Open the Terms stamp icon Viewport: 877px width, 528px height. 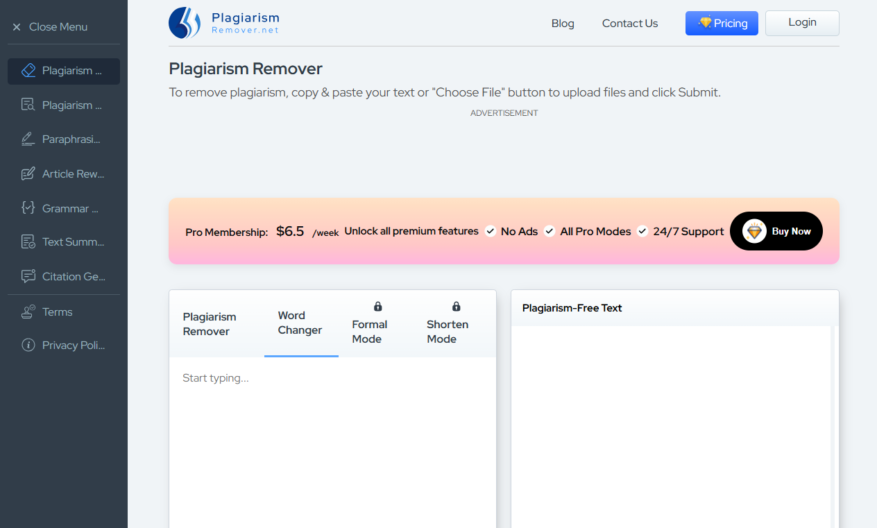click(28, 312)
